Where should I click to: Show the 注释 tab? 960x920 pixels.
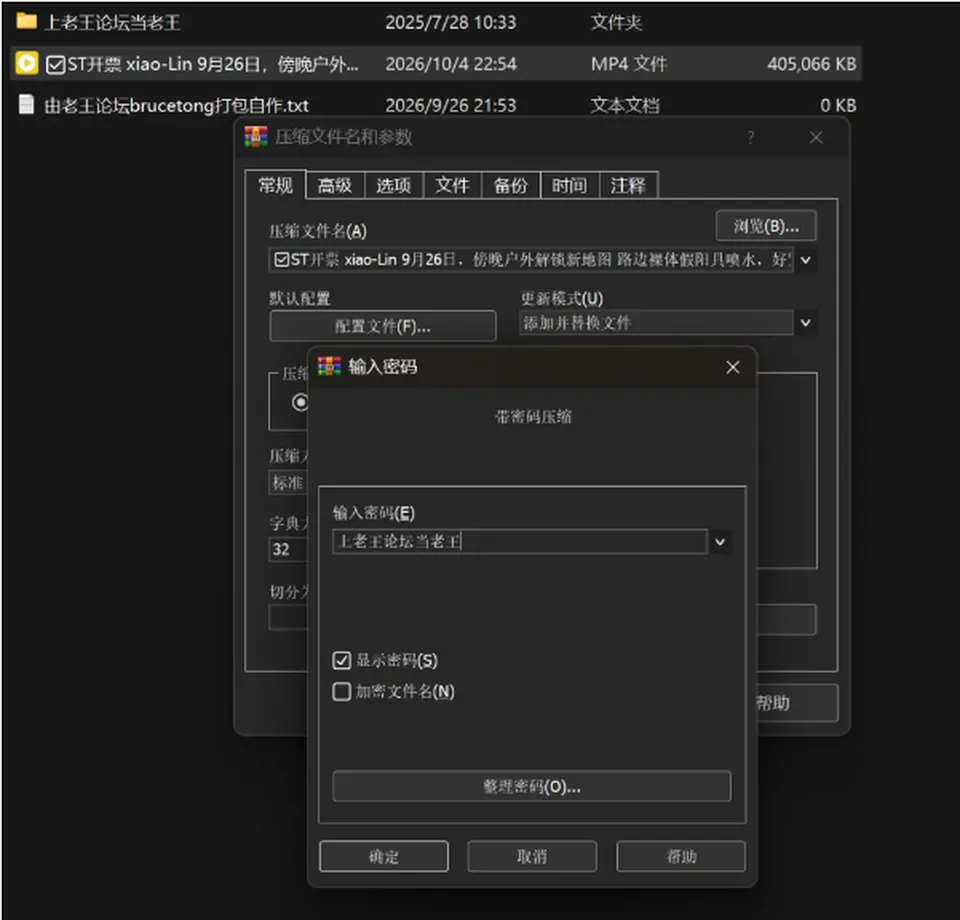pyautogui.click(x=628, y=185)
